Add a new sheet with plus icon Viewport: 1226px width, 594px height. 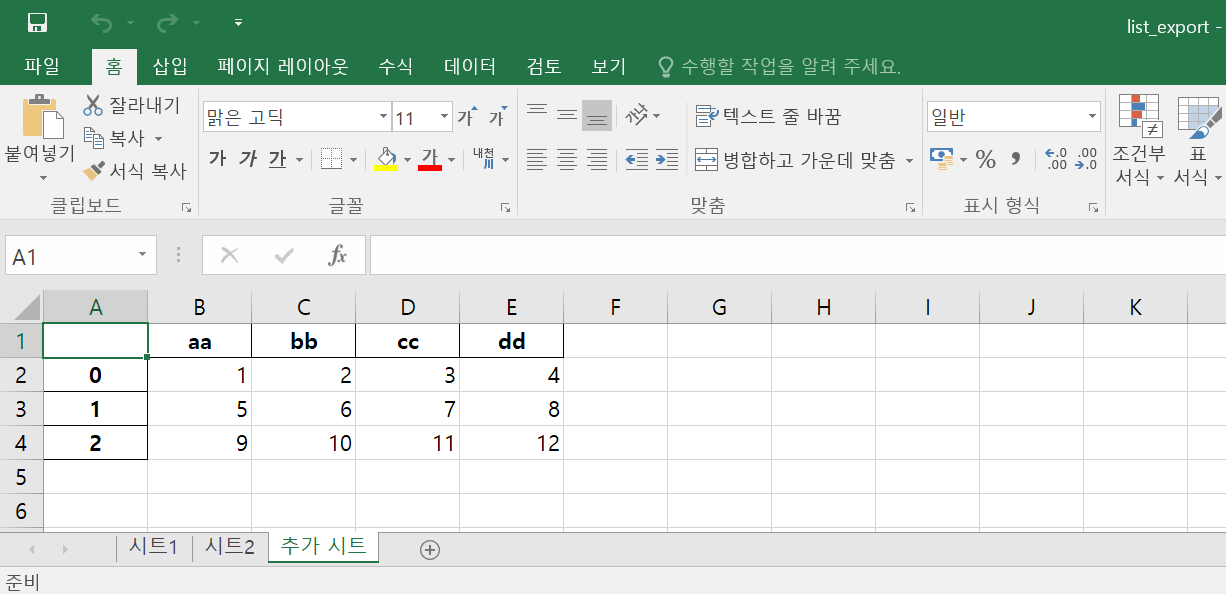430,549
